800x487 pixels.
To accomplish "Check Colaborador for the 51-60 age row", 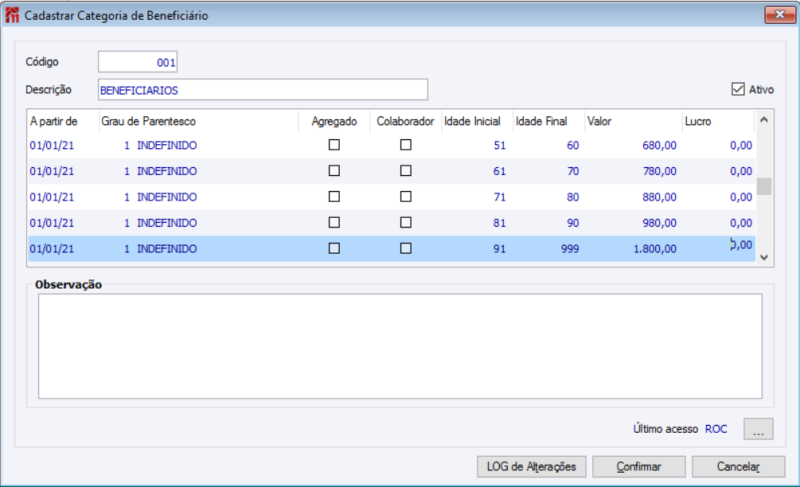I will tap(406, 145).
